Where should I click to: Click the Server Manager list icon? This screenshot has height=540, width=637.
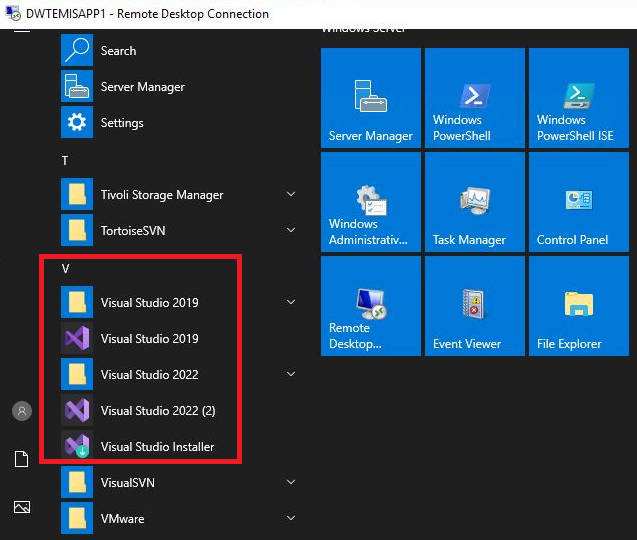point(77,86)
